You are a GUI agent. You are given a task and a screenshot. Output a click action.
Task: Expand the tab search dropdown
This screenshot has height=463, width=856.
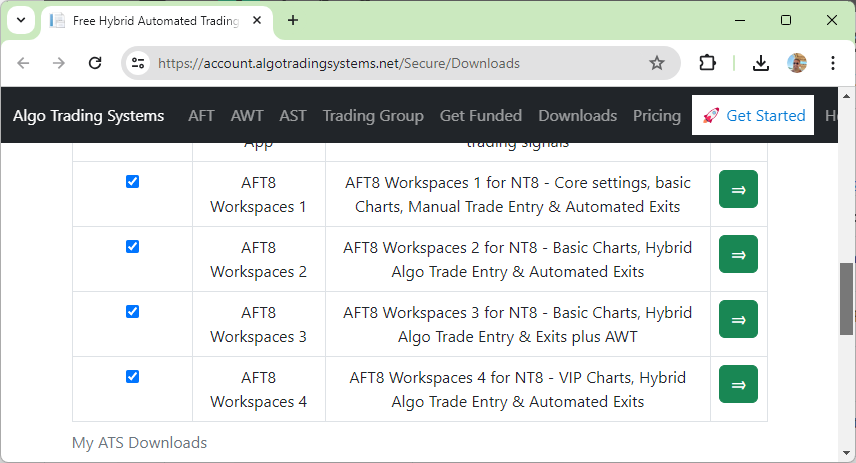click(21, 20)
